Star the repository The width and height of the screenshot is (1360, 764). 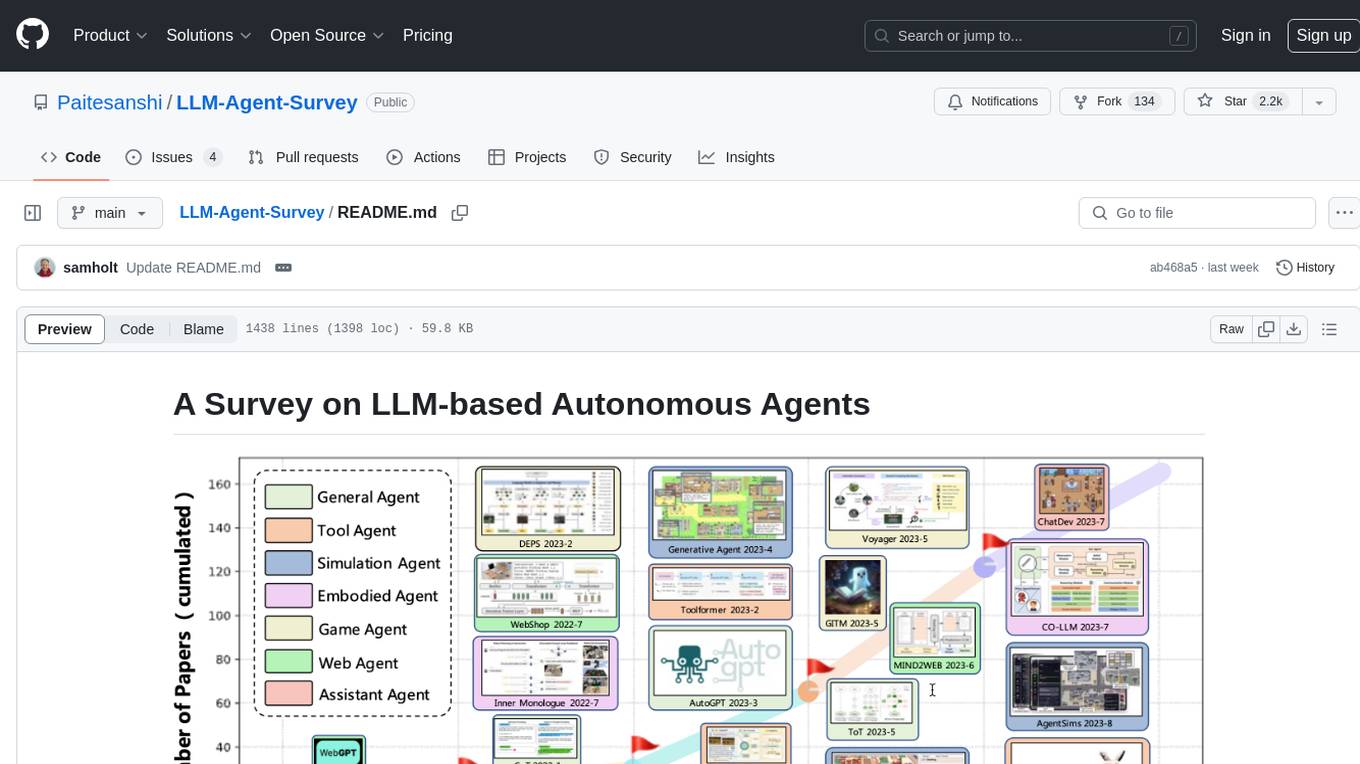coord(1242,102)
